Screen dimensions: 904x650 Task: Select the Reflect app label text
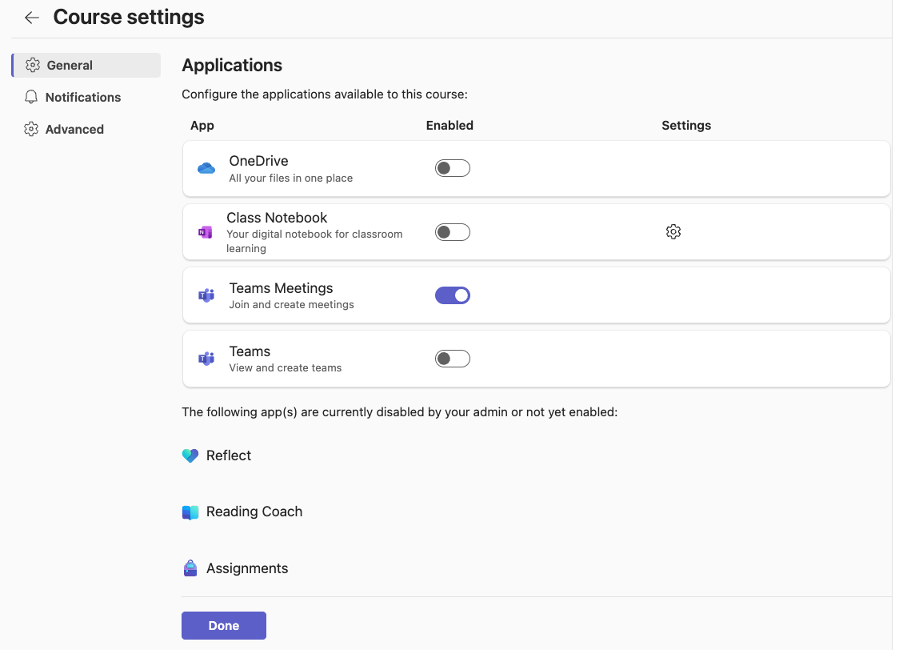pos(228,455)
